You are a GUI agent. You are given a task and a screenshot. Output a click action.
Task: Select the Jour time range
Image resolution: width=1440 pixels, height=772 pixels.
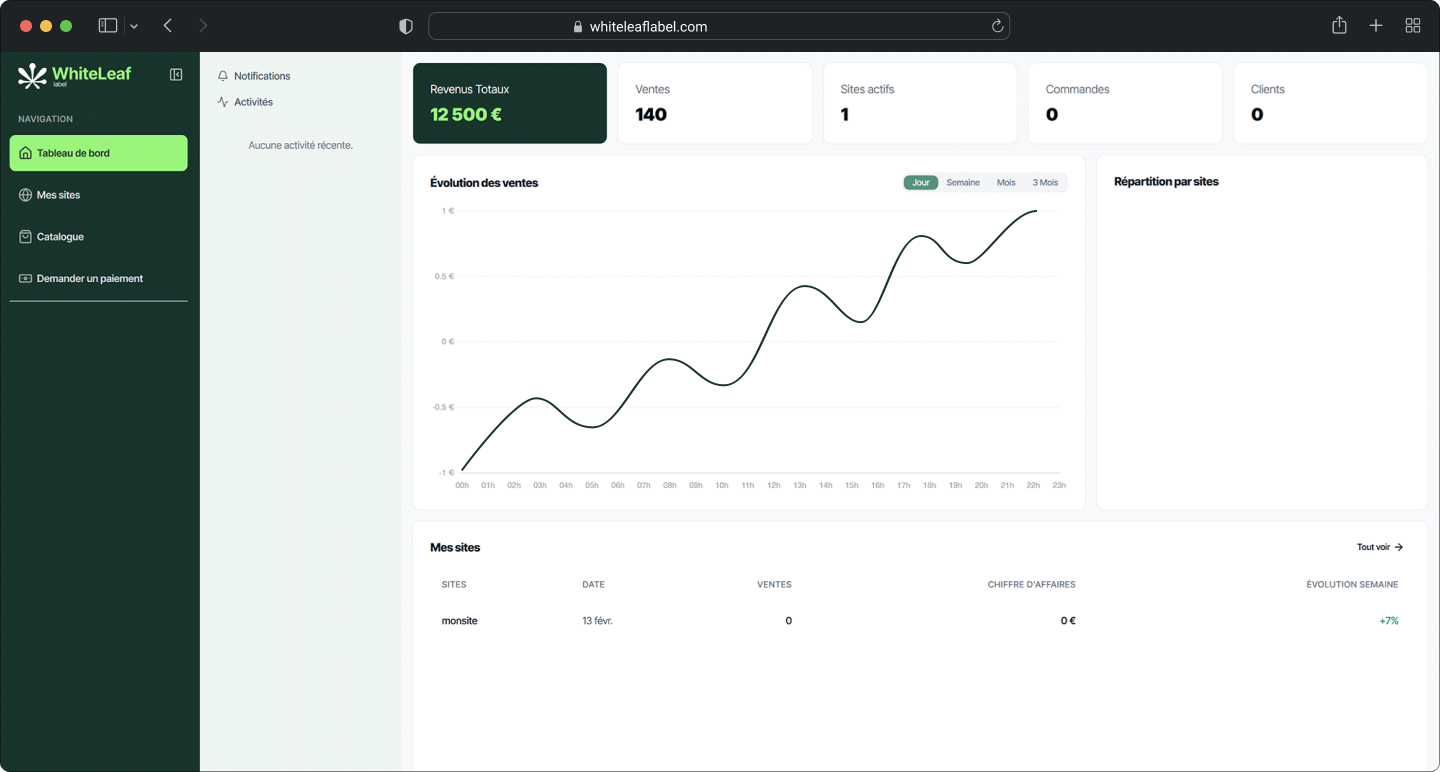coord(921,183)
